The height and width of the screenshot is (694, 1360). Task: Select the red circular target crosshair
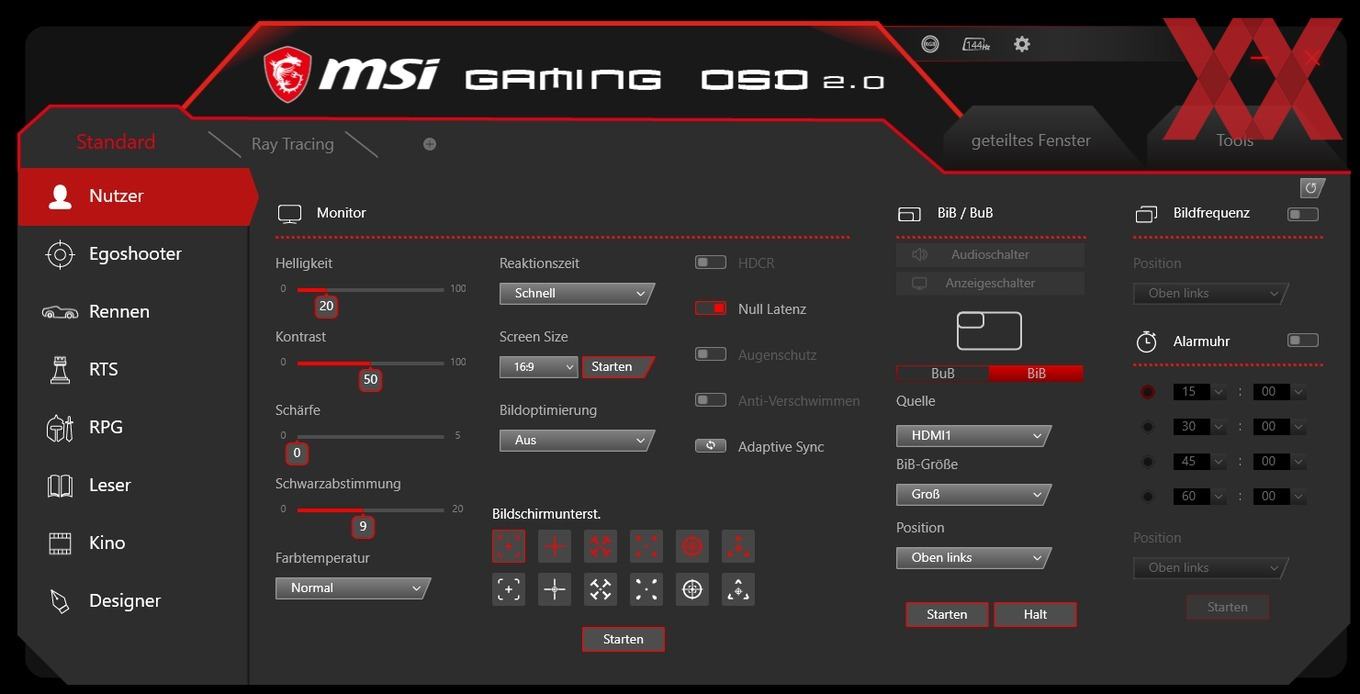click(x=692, y=546)
